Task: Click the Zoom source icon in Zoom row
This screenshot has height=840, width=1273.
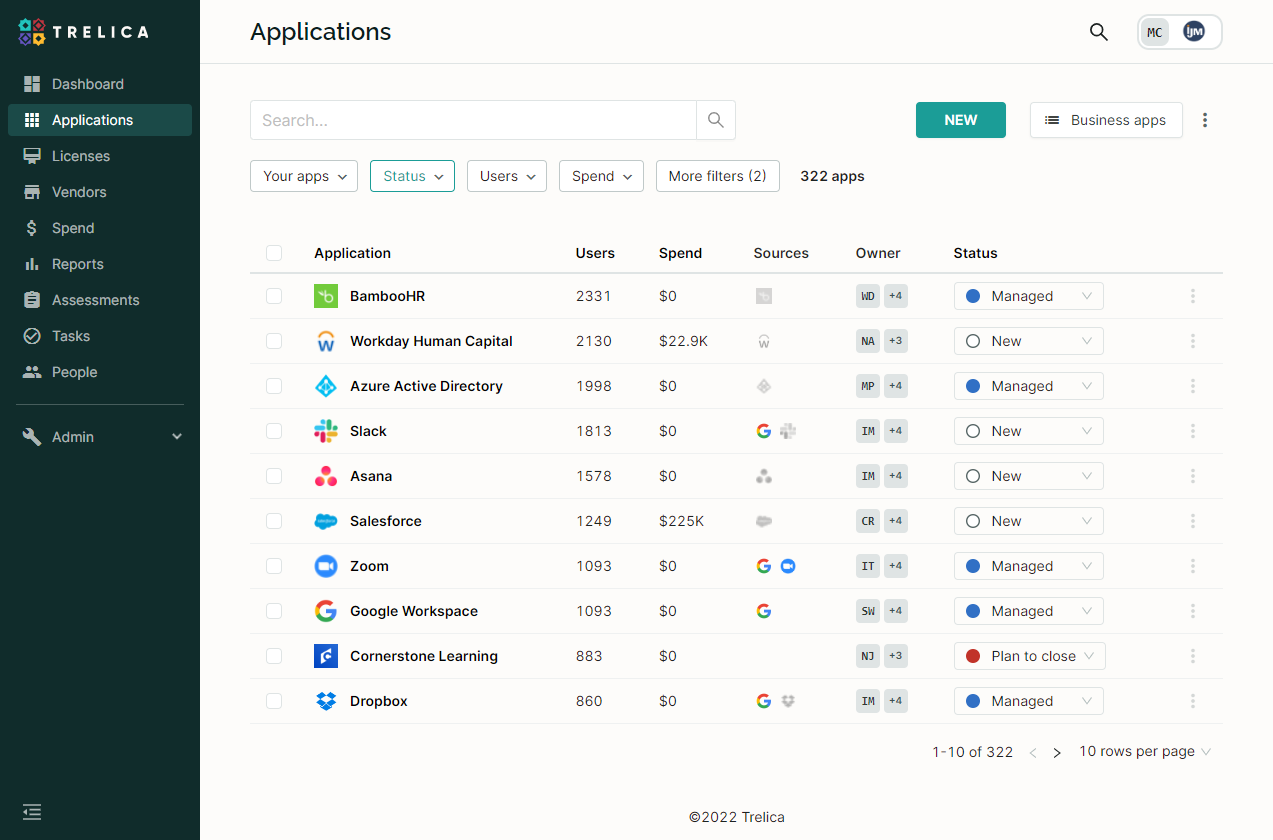Action: [788, 566]
